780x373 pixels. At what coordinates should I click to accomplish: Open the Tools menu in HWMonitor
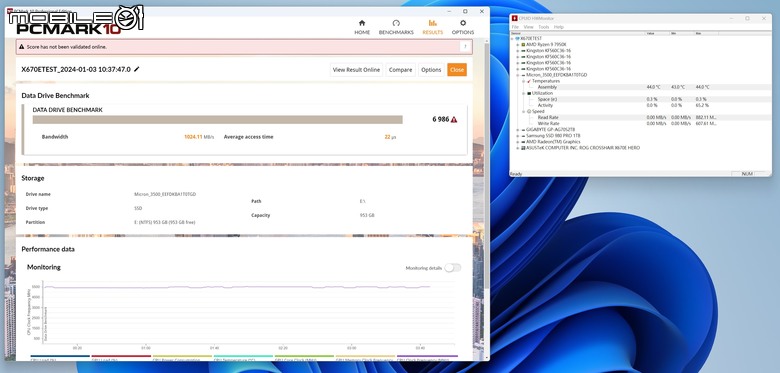(x=544, y=27)
